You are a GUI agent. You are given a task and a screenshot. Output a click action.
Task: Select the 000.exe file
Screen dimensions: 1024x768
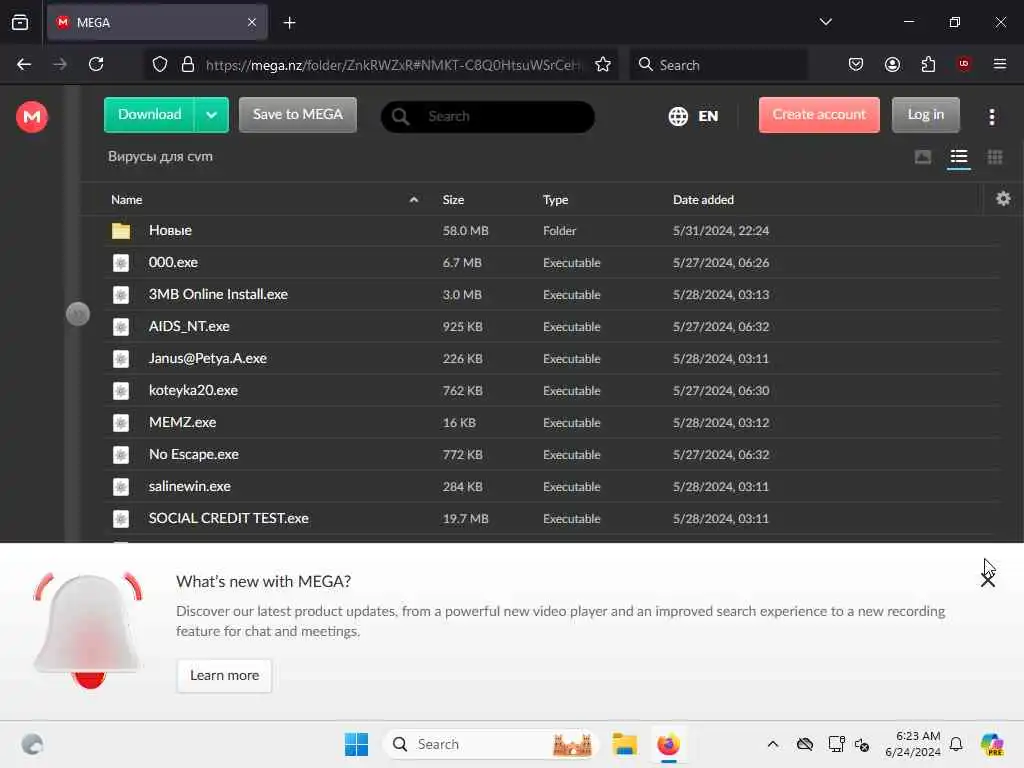[x=552, y=263]
